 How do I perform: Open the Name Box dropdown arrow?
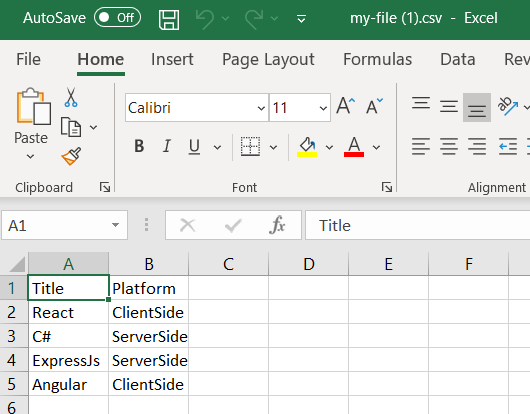115,225
